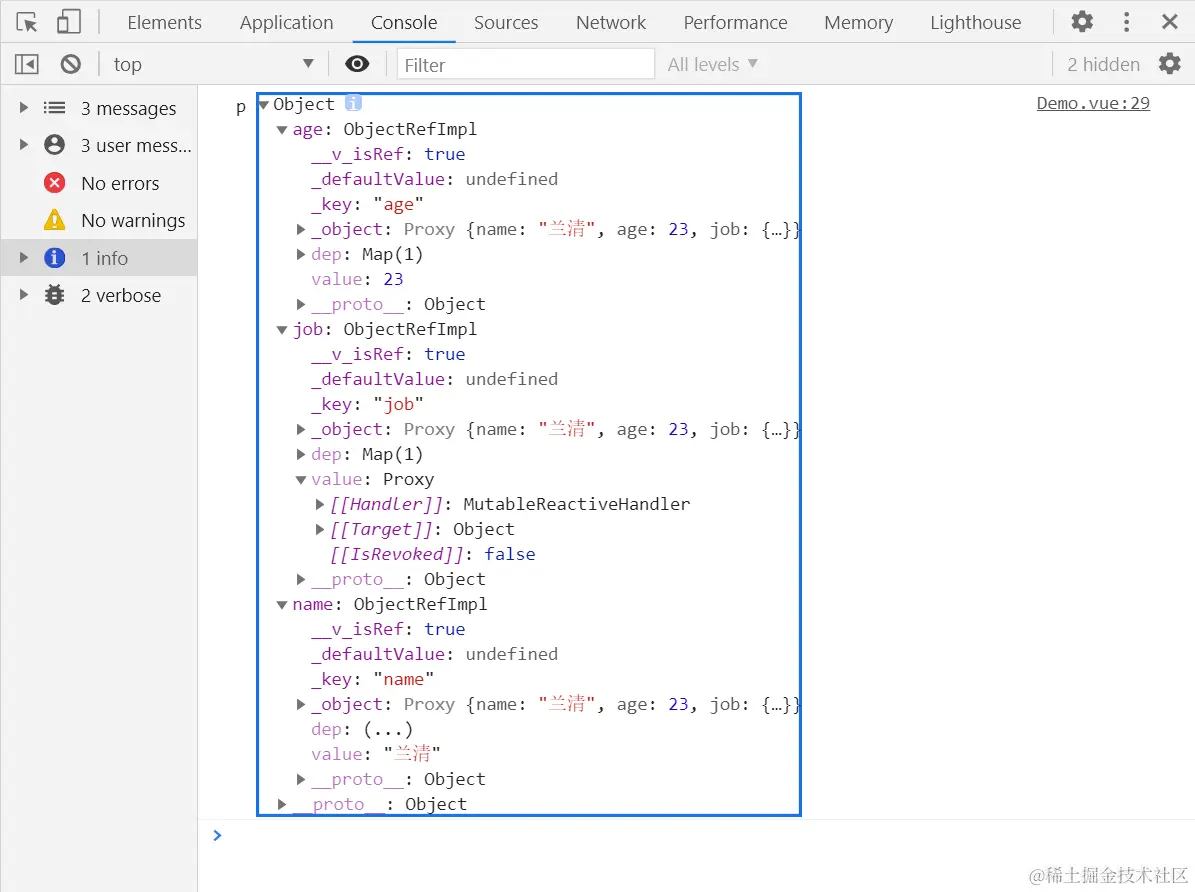This screenshot has width=1195, height=892.
Task: Click the _key: "job" property
Action: 367,404
